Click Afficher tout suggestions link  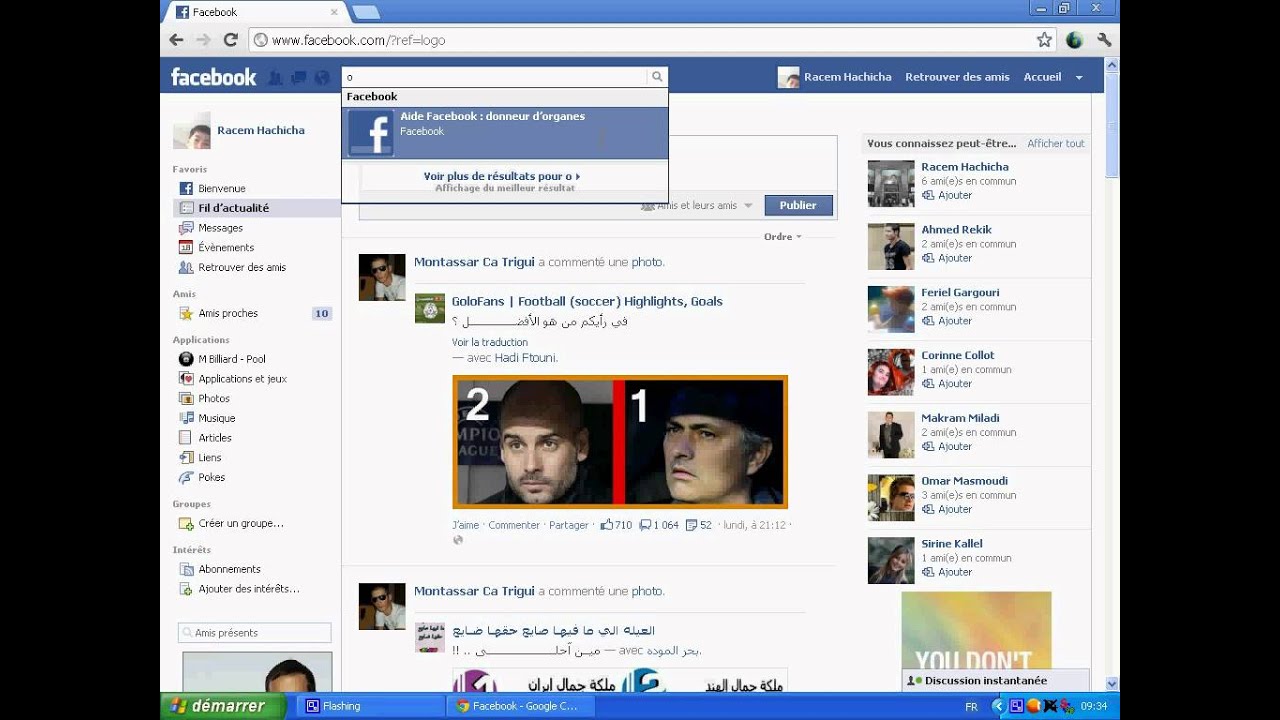[1056, 144]
